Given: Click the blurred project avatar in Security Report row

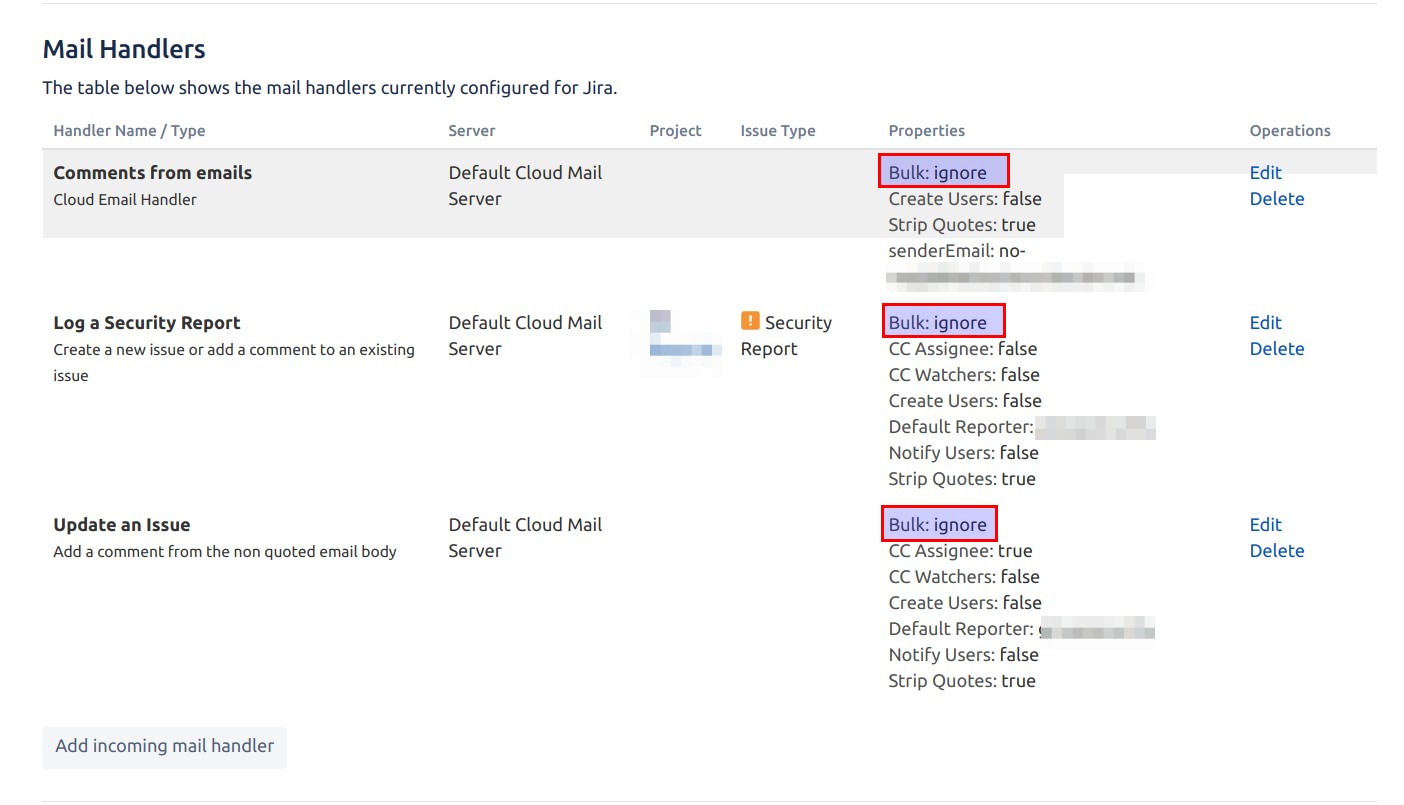Looking at the screenshot, I should click(x=660, y=322).
